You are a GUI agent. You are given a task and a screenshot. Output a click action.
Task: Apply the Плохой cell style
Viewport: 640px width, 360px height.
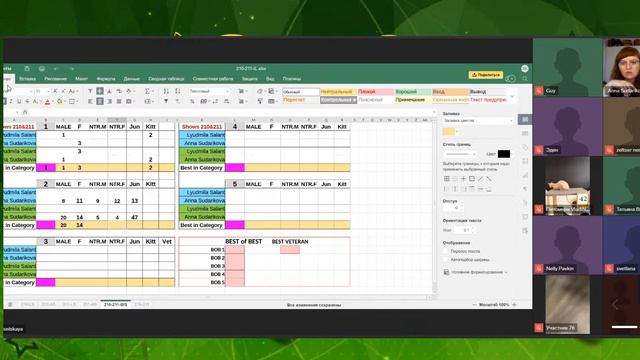(376, 92)
